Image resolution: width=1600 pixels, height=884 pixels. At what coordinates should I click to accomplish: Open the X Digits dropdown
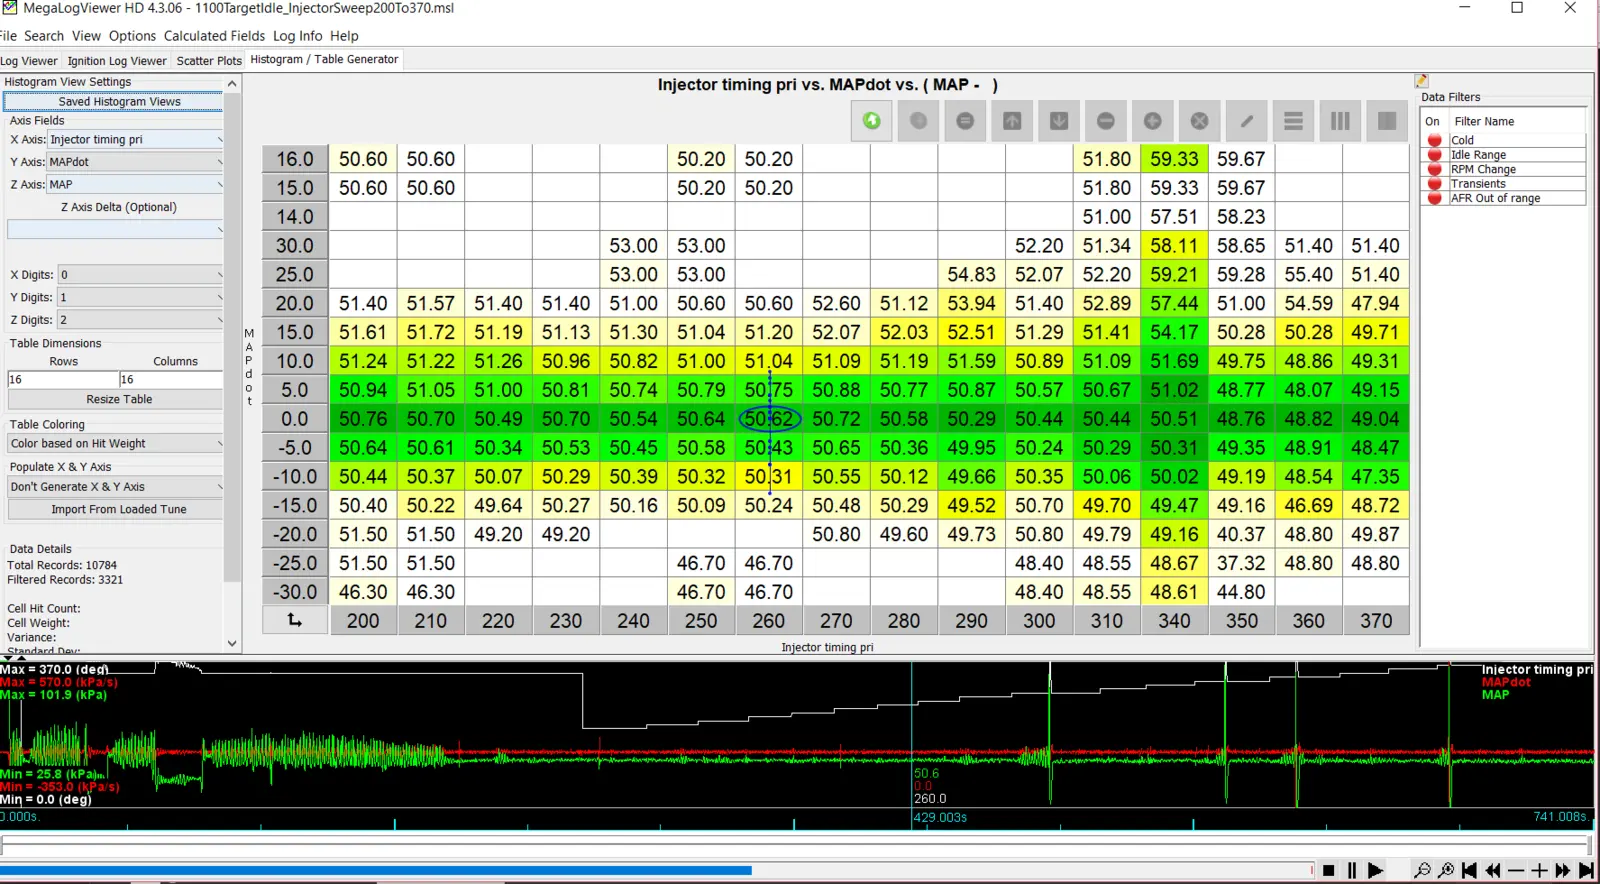(140, 274)
